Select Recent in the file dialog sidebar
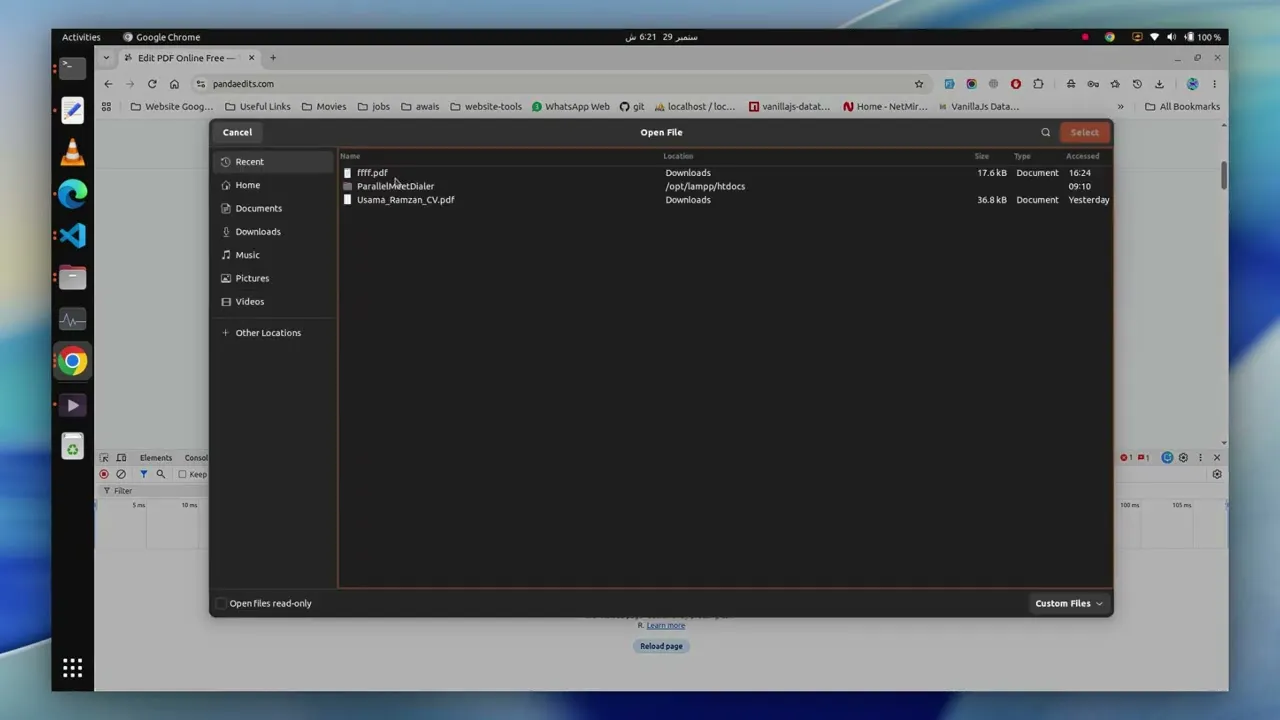Screen dimensions: 1280x720 click(x=273, y=162)
